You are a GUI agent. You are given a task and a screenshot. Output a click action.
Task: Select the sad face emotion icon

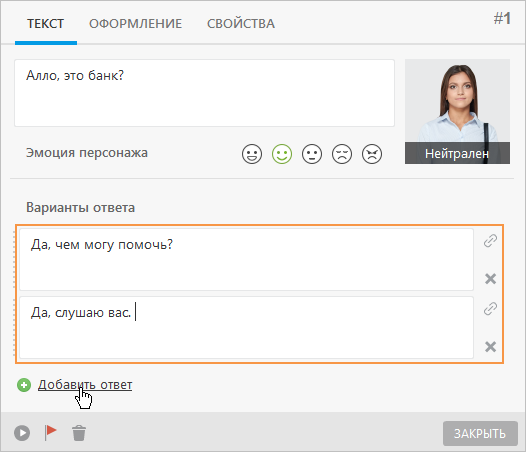point(342,154)
